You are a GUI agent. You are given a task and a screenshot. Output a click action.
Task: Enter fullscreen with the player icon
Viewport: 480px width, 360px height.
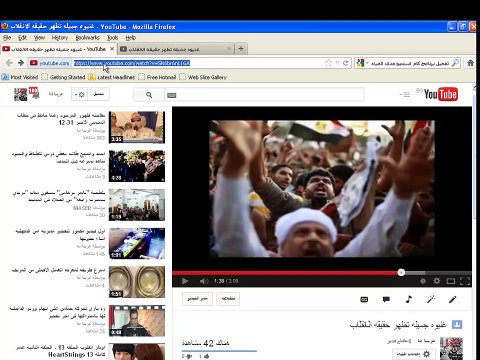465,281
